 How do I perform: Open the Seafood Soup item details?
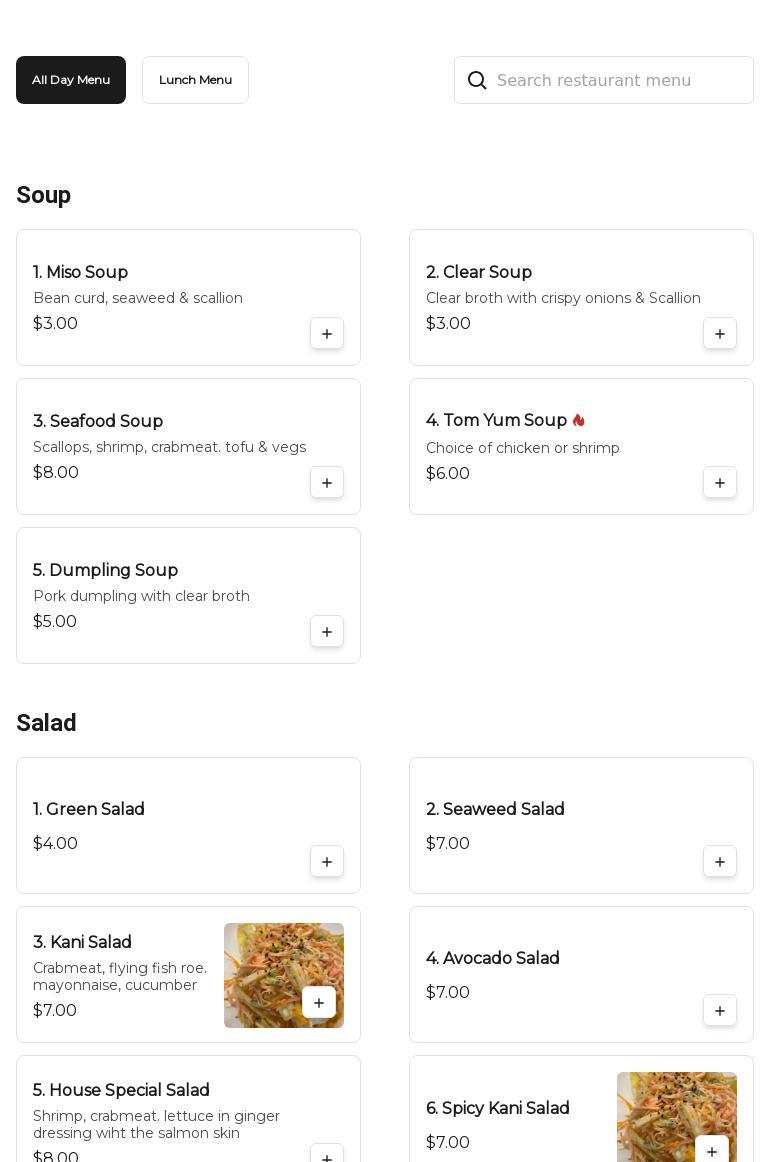(98, 422)
